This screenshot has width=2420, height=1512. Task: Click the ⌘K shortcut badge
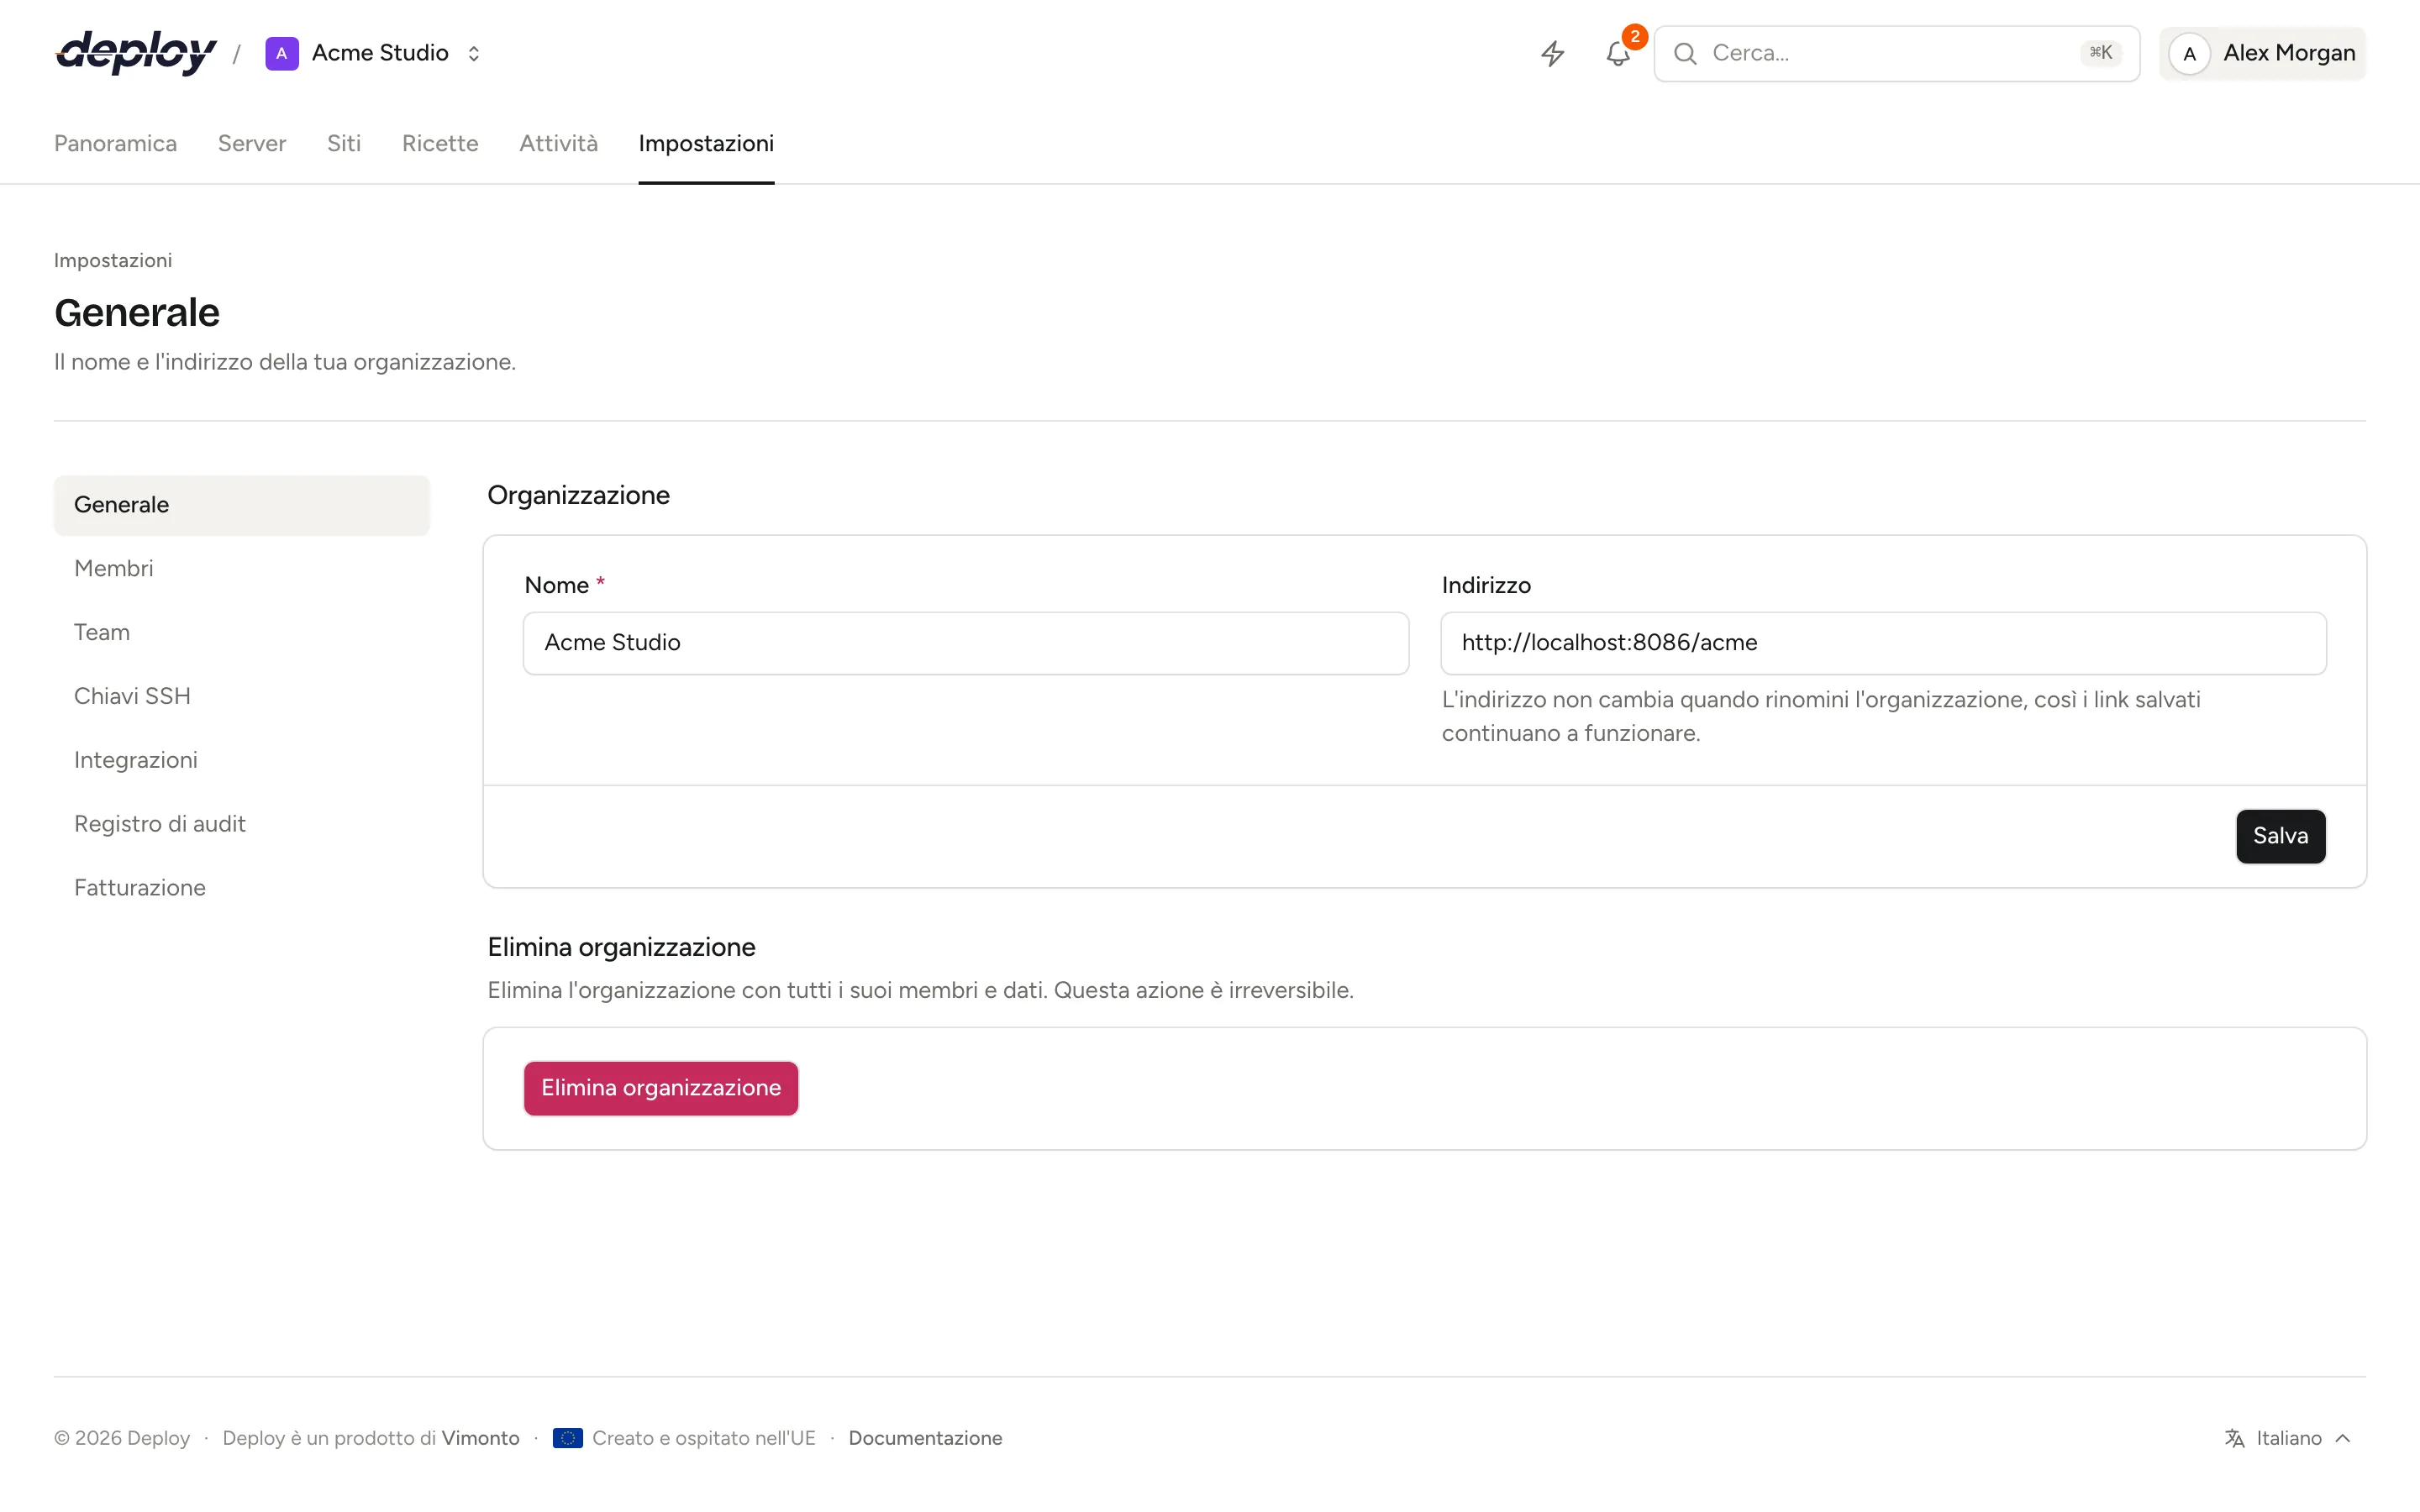coord(2101,53)
